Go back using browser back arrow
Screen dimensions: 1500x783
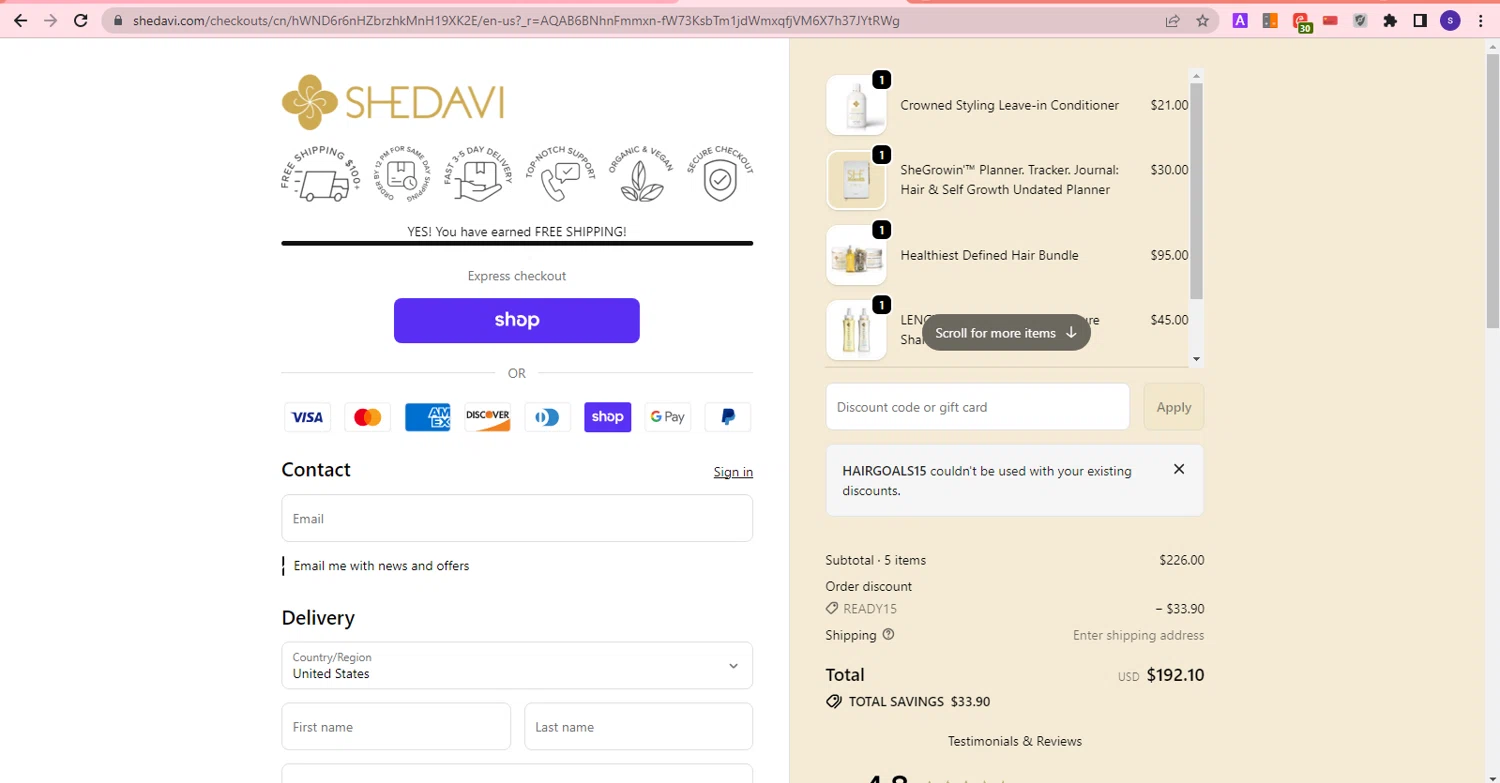coord(20,20)
